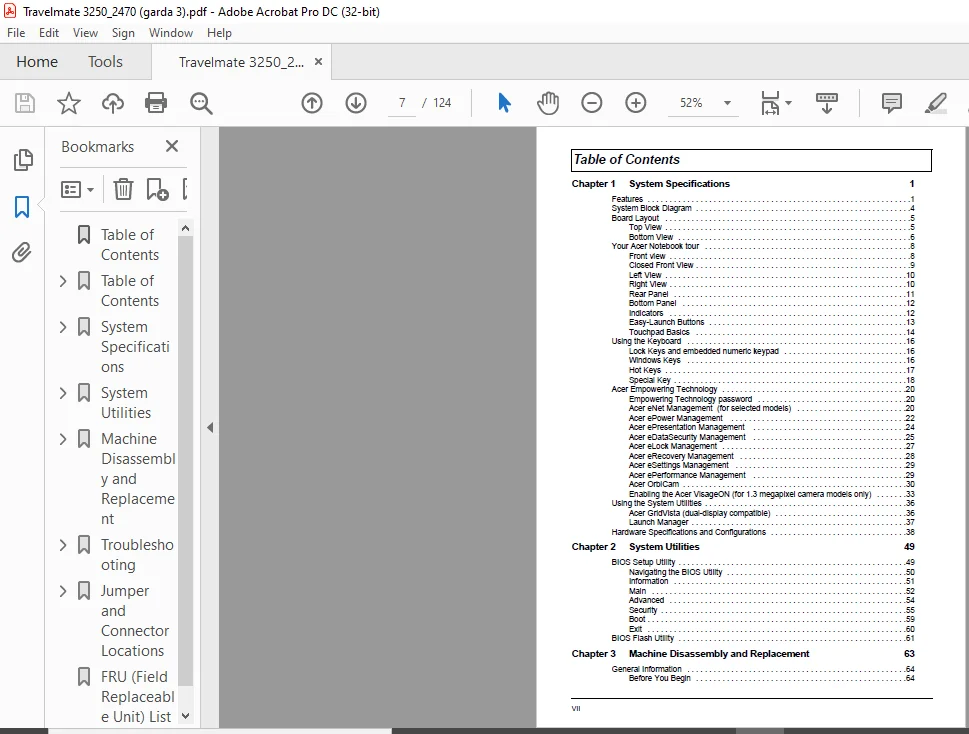This screenshot has height=734, width=969.
Task: Activate the Hand pan tool
Action: pyautogui.click(x=548, y=103)
